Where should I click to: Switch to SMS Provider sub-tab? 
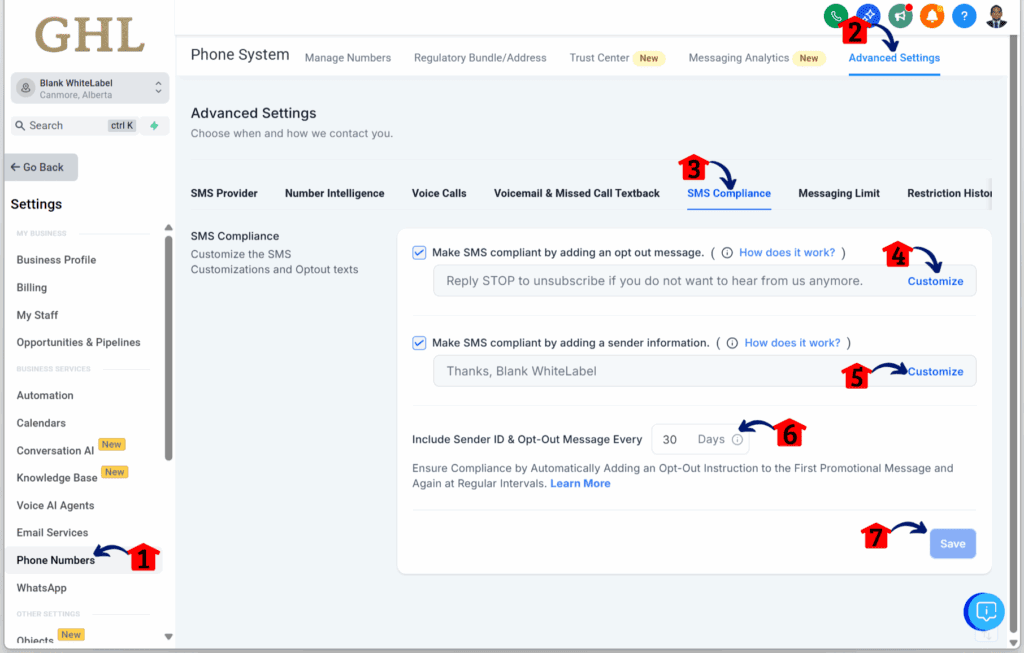(224, 193)
